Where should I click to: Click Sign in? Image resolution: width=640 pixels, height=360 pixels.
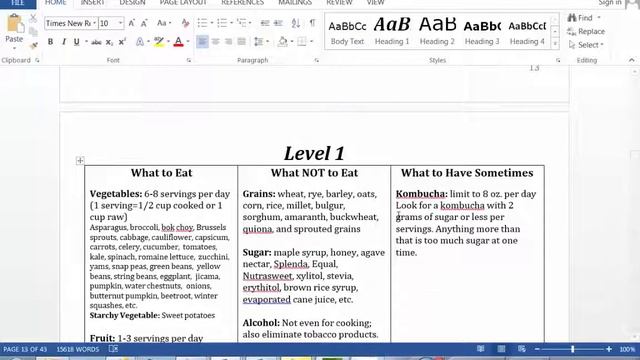tap(610, 3)
